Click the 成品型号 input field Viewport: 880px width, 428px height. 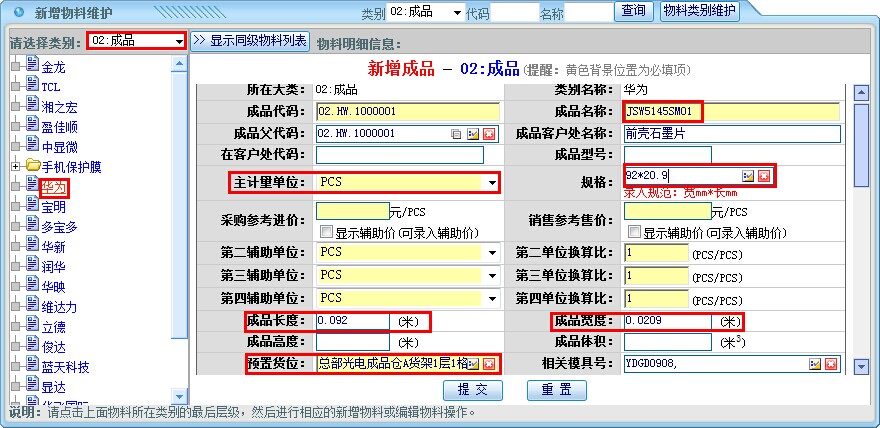pyautogui.click(x=667, y=155)
